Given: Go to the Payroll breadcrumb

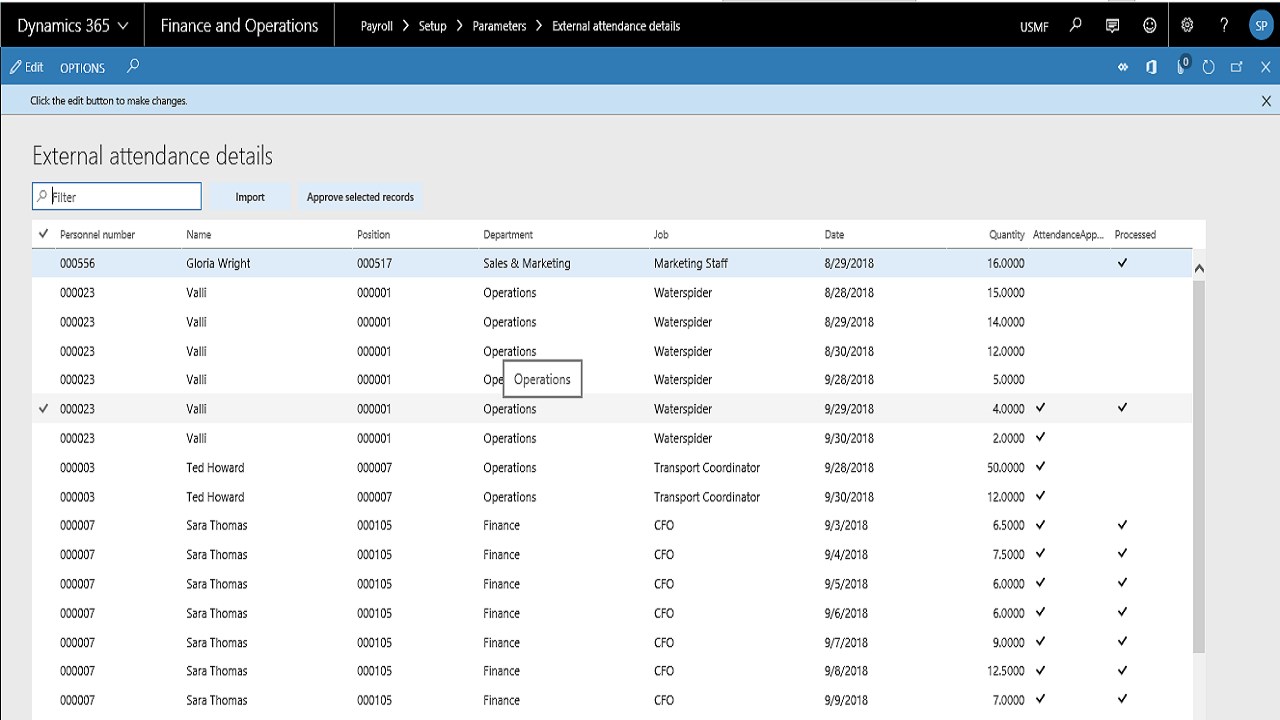Looking at the screenshot, I should point(376,26).
